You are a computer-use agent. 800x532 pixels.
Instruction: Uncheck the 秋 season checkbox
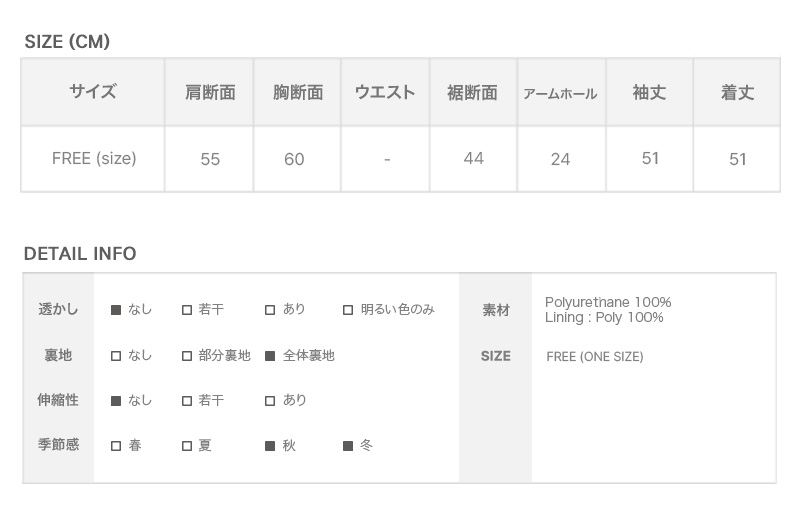pos(270,446)
